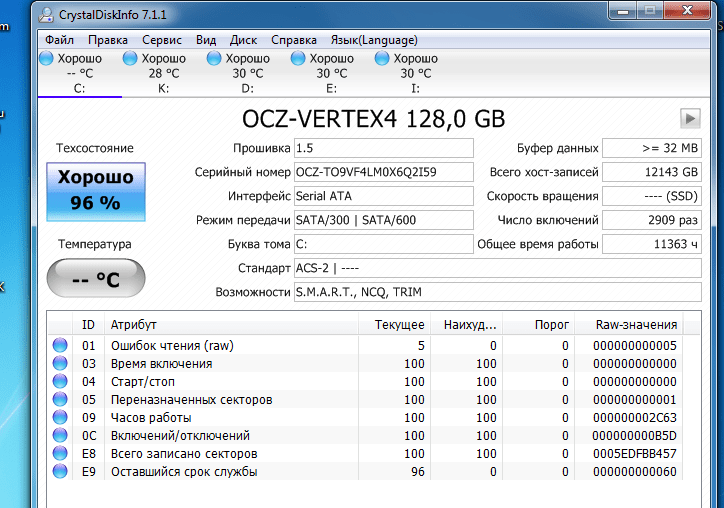Image resolution: width=724 pixels, height=508 pixels.
Task: Click the Raw-значения column header
Action: point(636,325)
